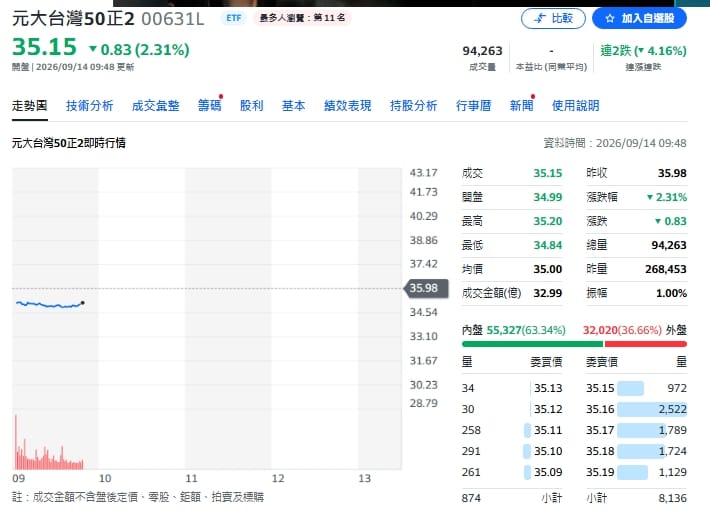This screenshot has width=710, height=514.
Task: Open the 技術分析 tab
Action: 90,106
